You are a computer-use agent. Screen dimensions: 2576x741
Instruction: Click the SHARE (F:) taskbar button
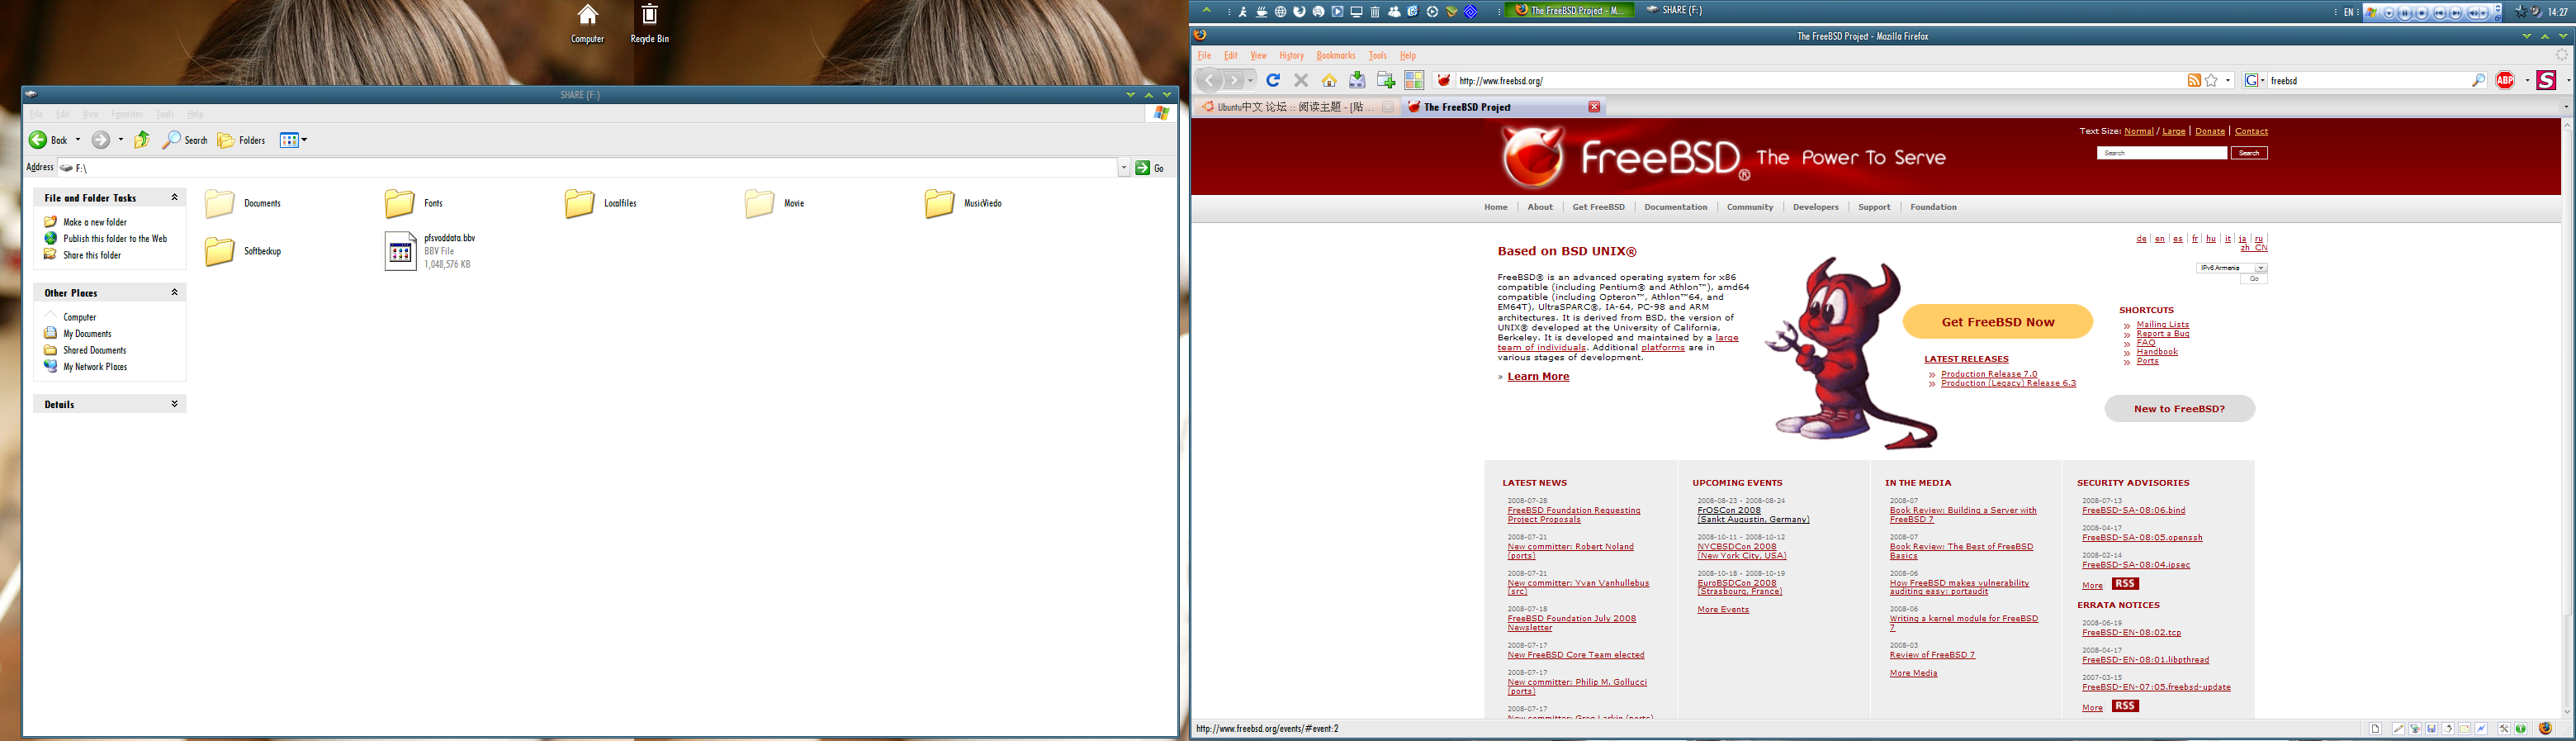1674,11
